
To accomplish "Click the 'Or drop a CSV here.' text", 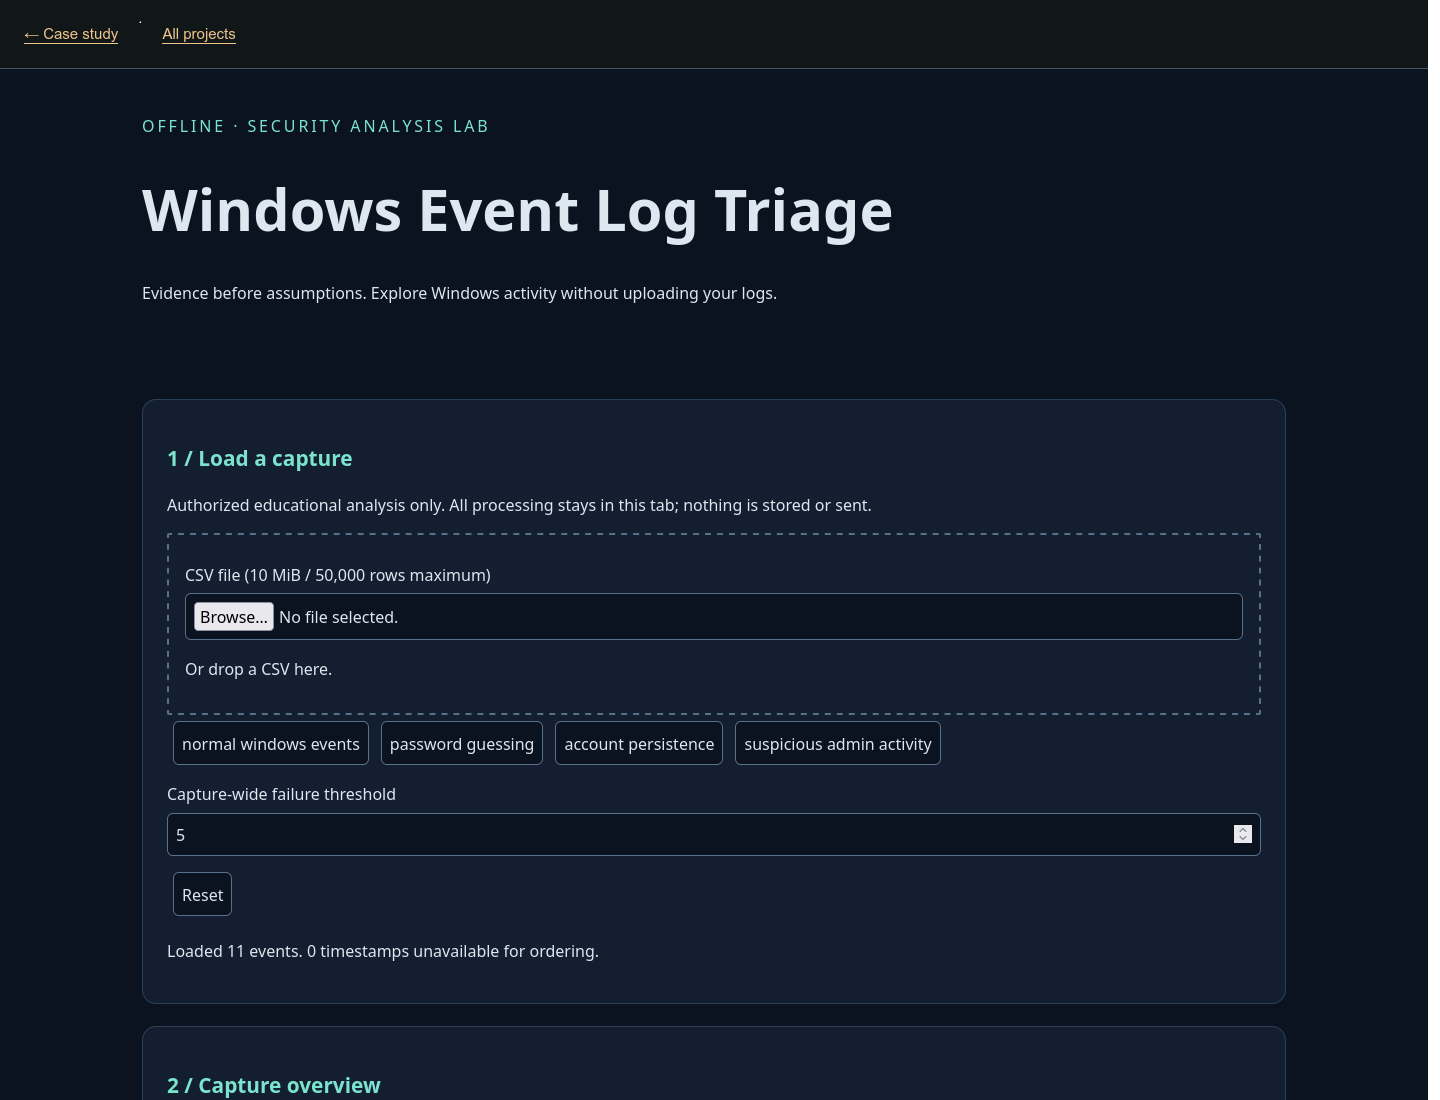I will [259, 669].
